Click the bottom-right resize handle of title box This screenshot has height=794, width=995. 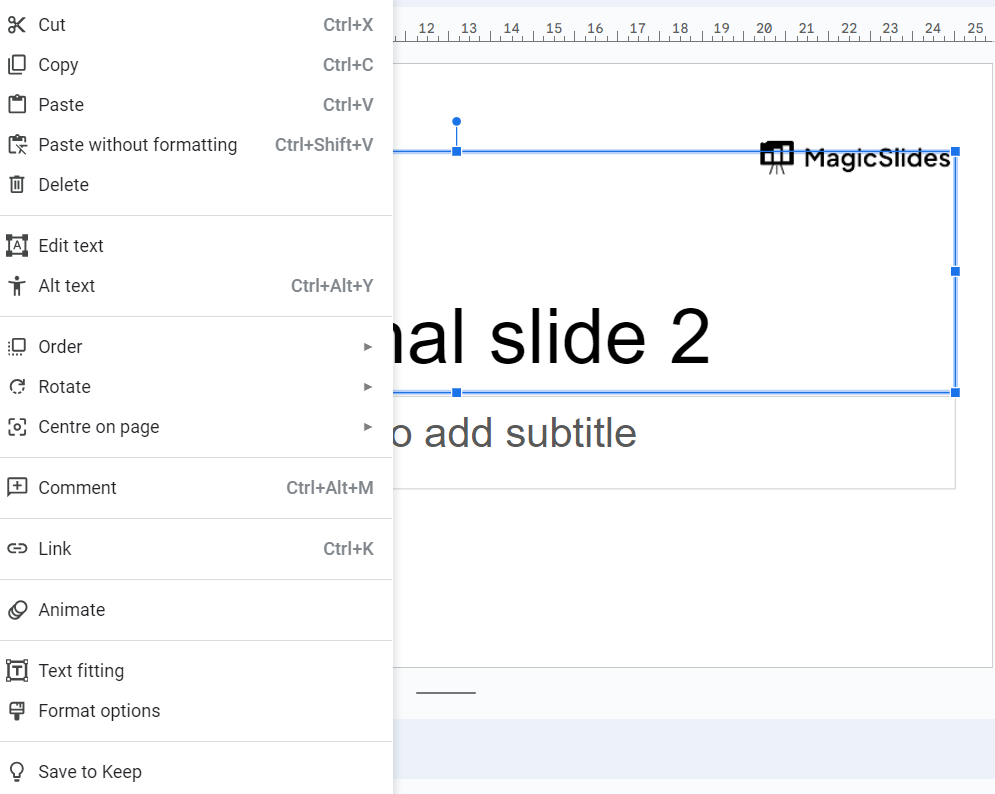[x=955, y=392]
